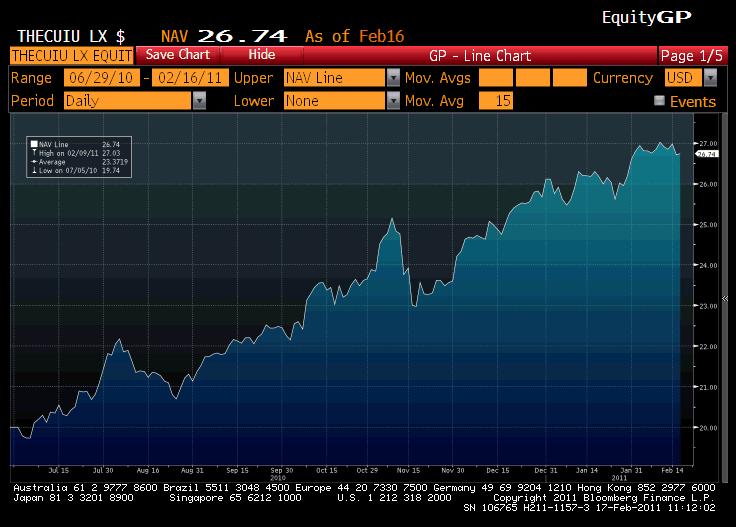Open the Page 1/5 indicator
Image resolution: width=736 pixels, height=527 pixels.
click(692, 55)
